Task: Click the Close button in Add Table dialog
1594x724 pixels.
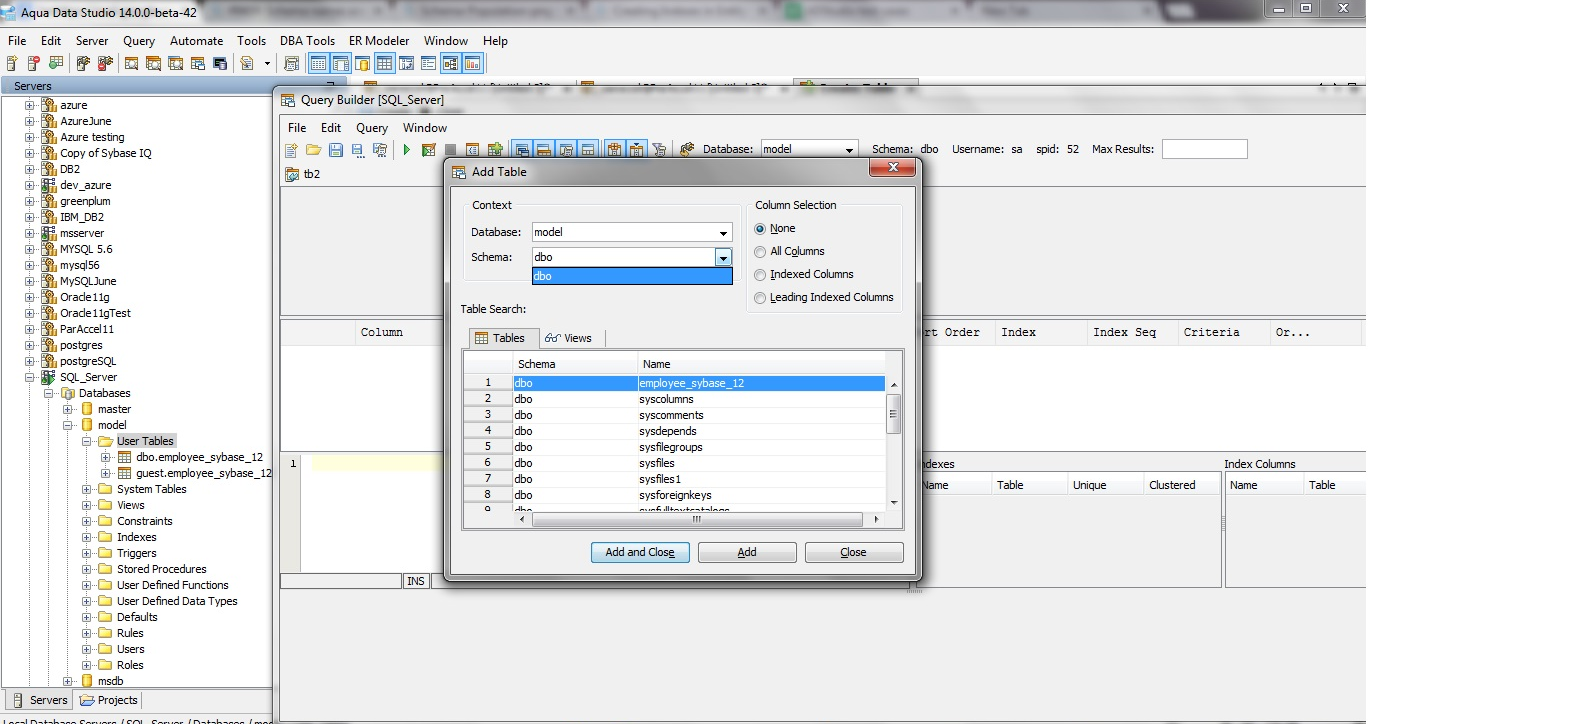Action: click(854, 552)
